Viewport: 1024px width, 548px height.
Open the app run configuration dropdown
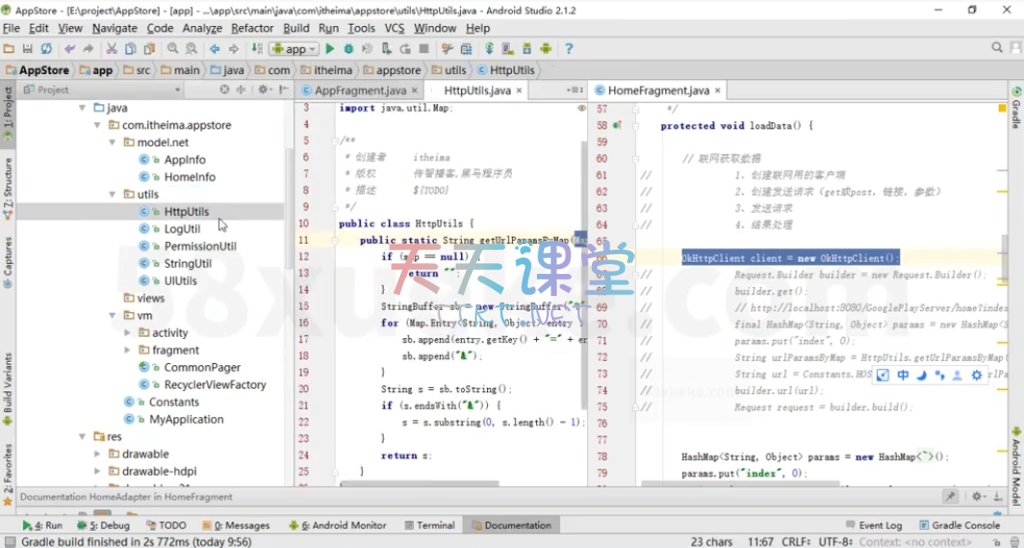coord(295,48)
